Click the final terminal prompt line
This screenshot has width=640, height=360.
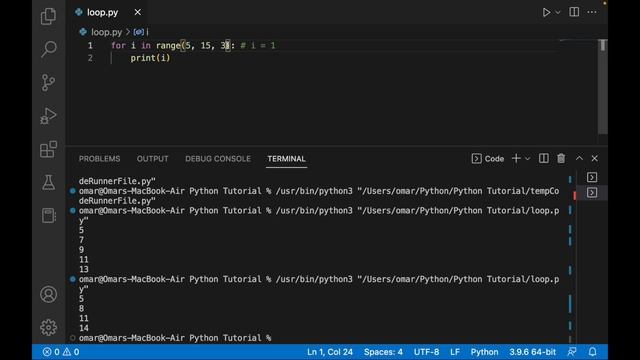(x=175, y=338)
